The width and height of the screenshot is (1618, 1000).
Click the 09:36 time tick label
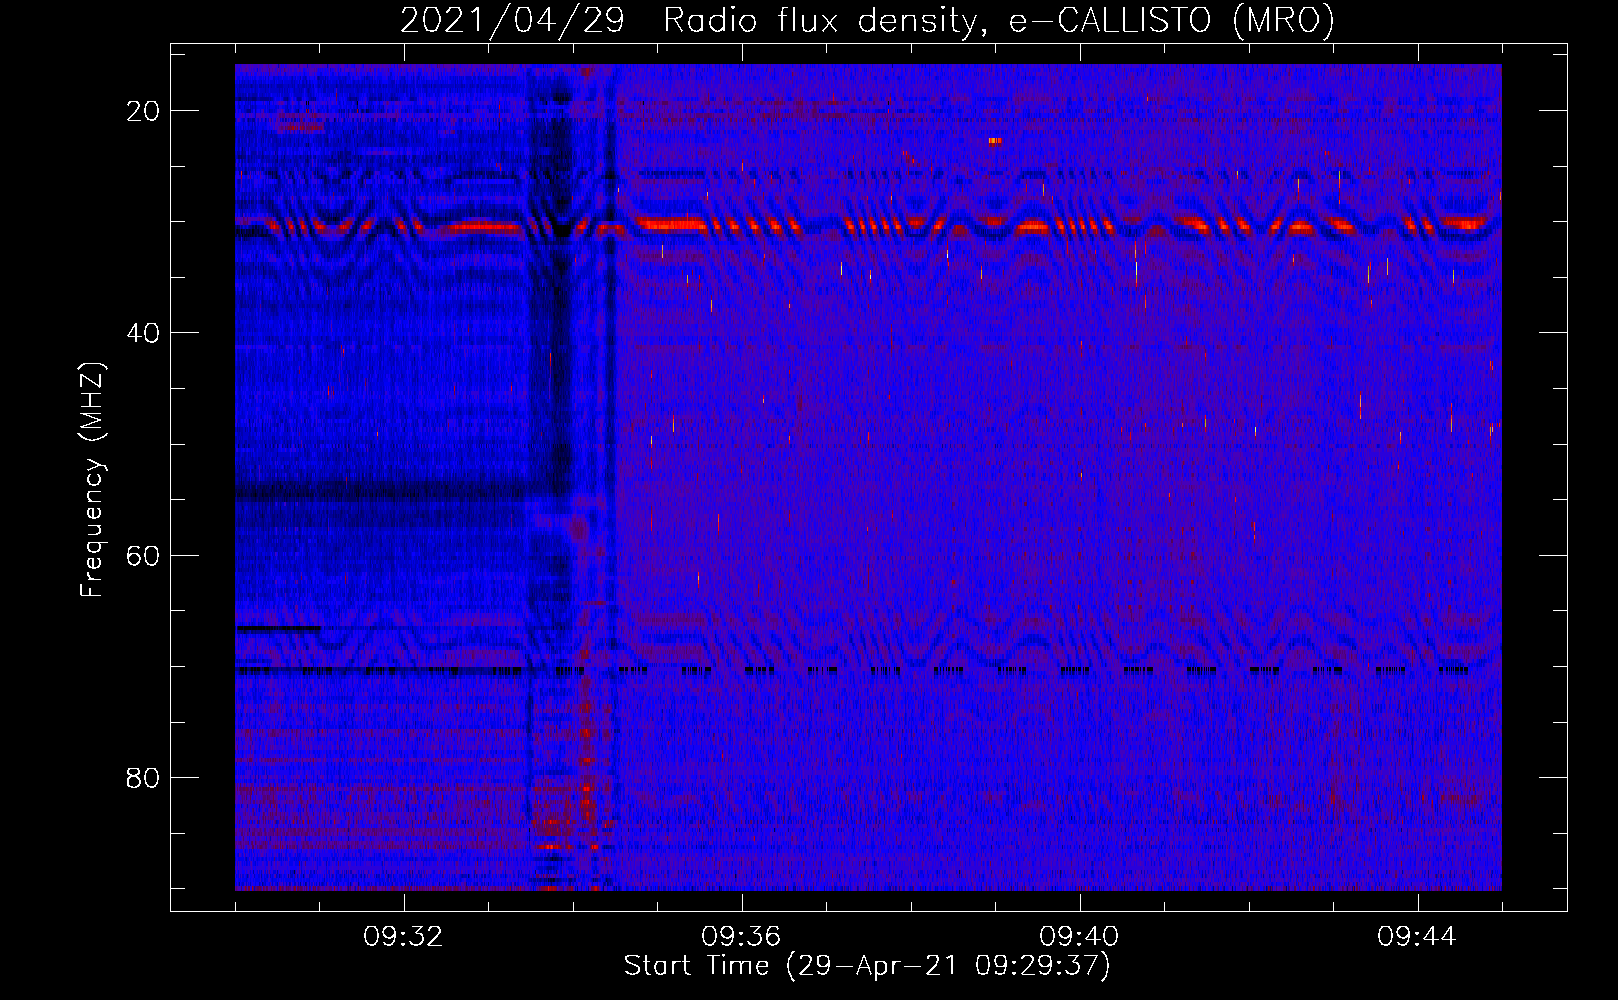(741, 937)
